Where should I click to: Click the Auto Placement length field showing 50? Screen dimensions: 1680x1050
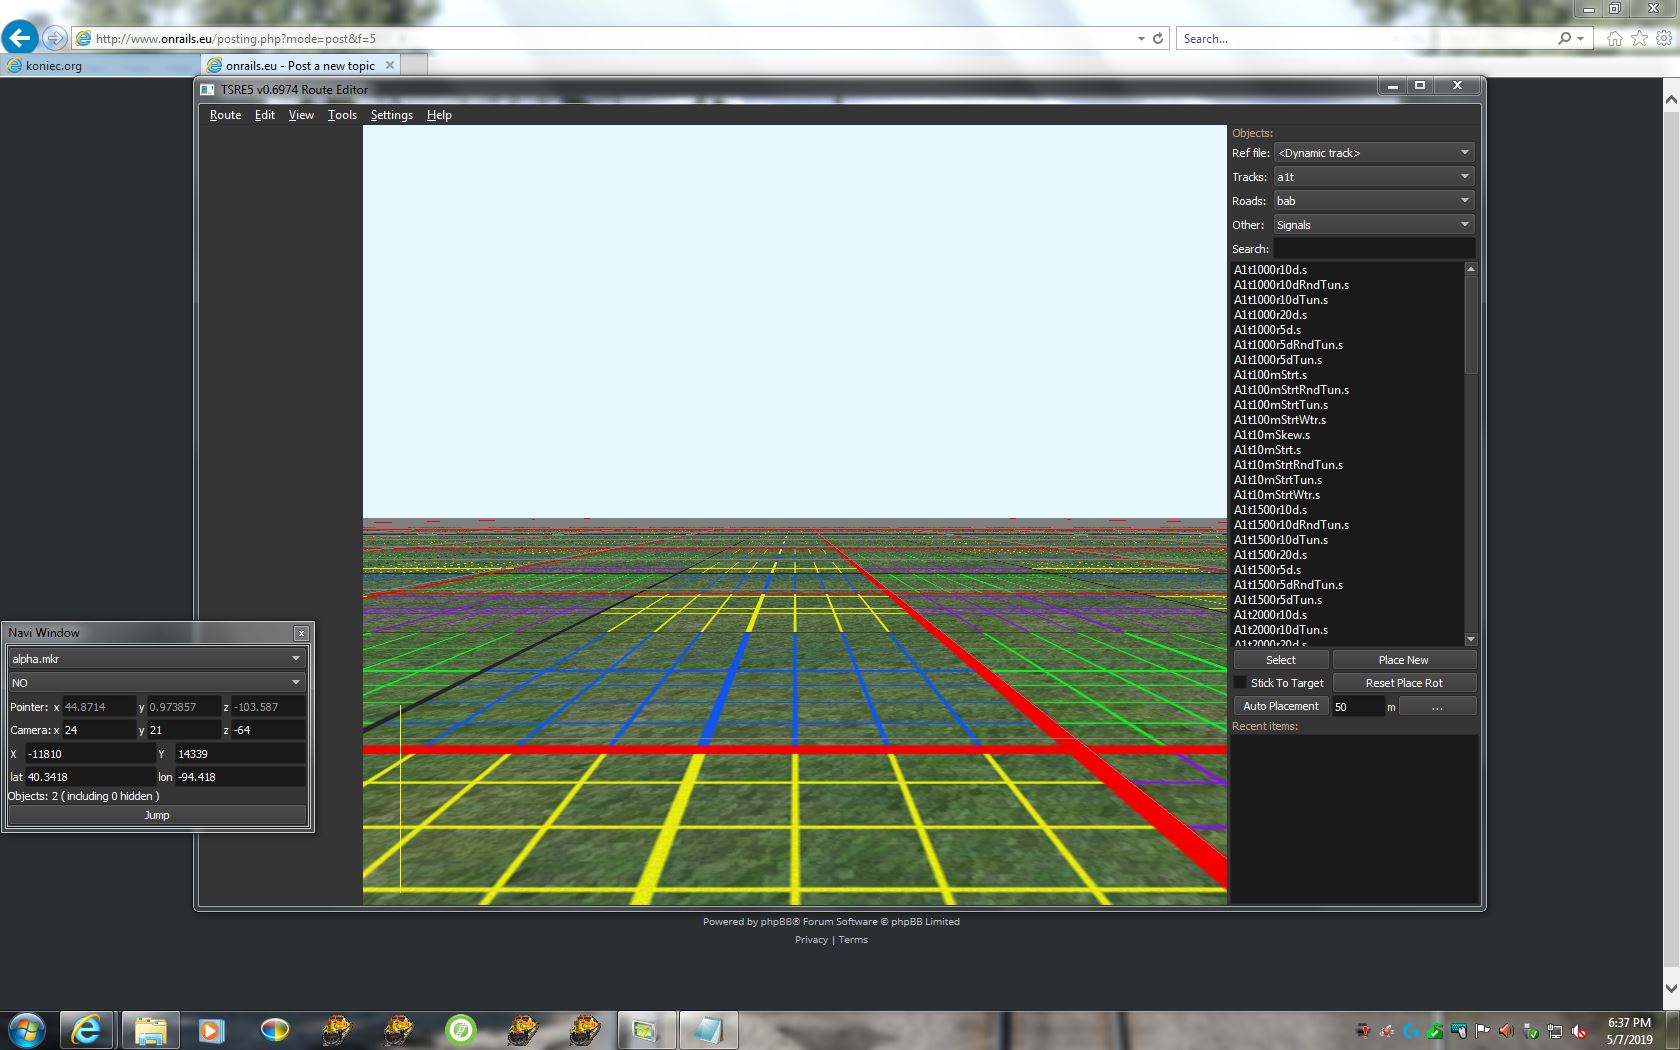pyautogui.click(x=1358, y=707)
